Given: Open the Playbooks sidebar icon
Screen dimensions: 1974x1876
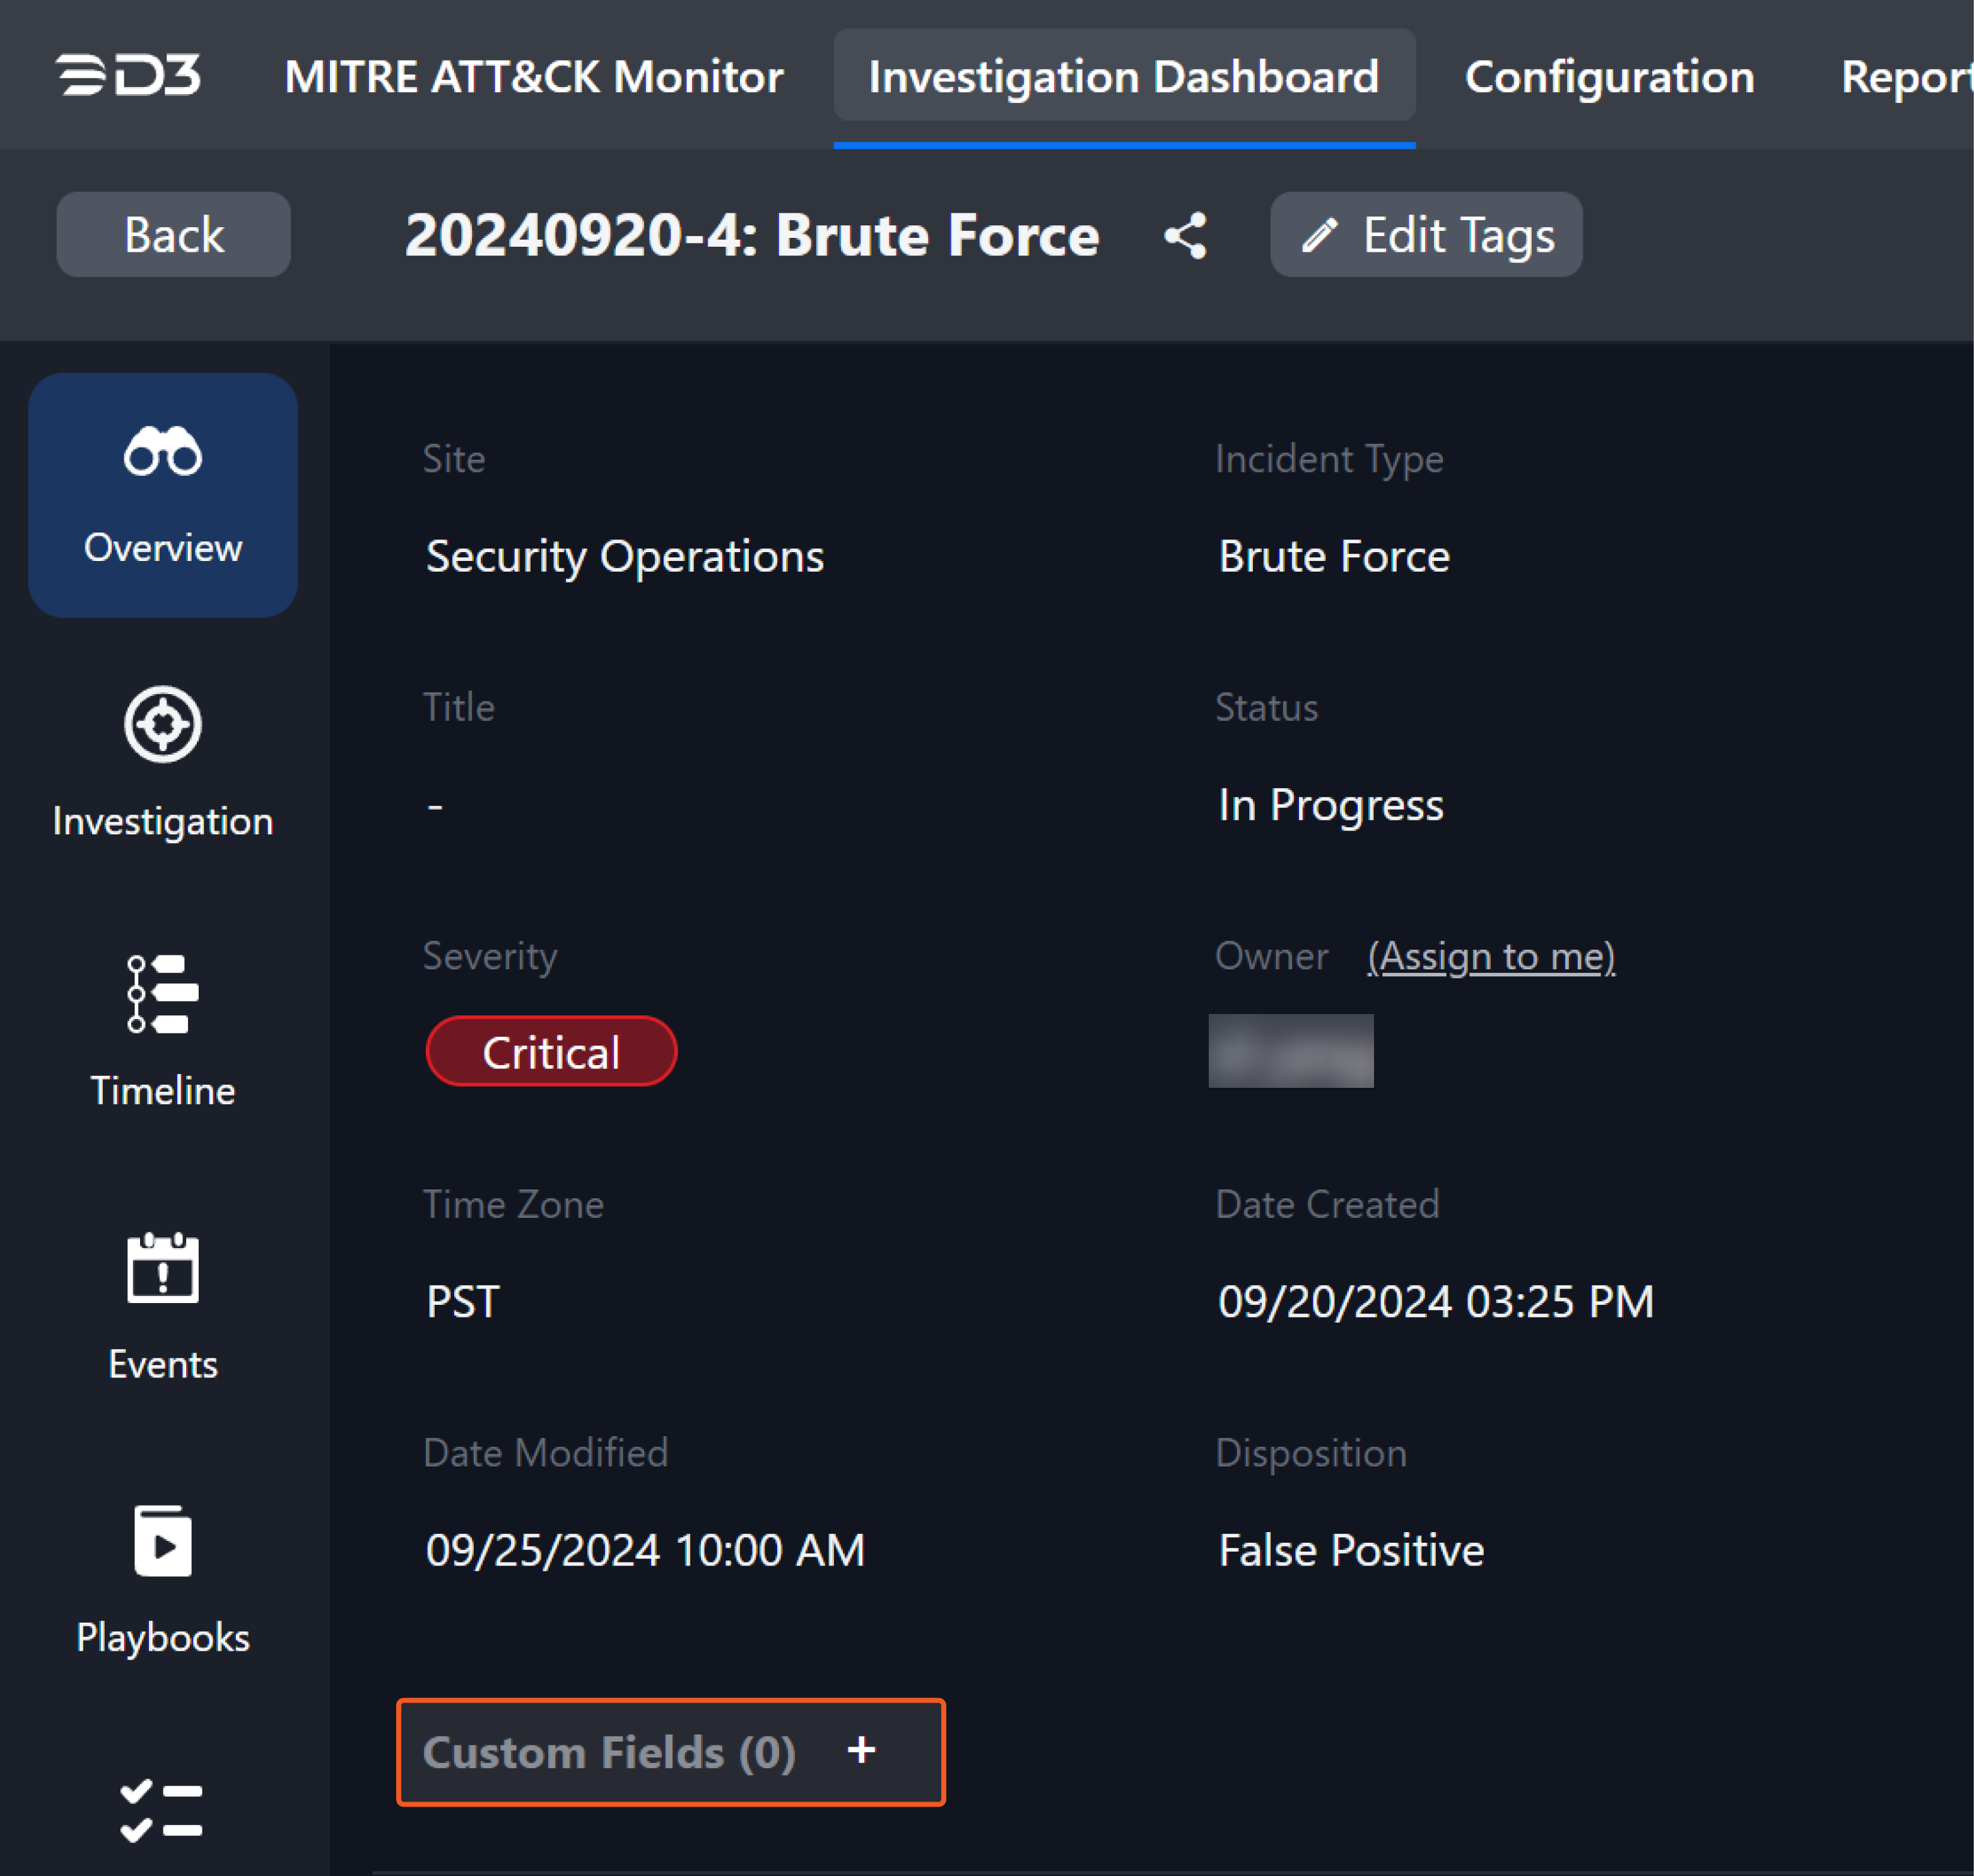Looking at the screenshot, I should (x=163, y=1542).
